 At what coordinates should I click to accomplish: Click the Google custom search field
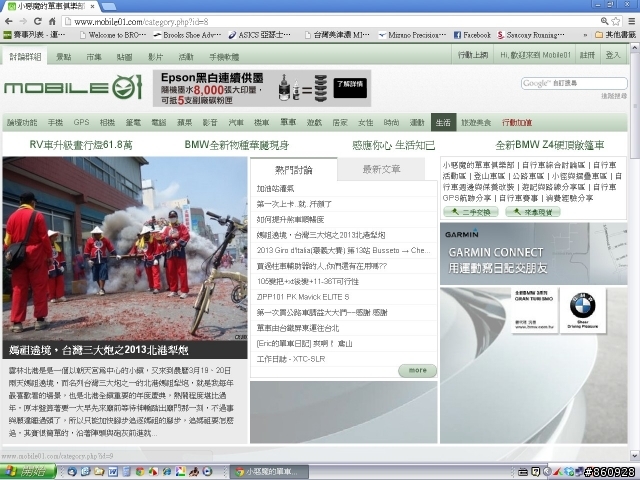[574, 83]
